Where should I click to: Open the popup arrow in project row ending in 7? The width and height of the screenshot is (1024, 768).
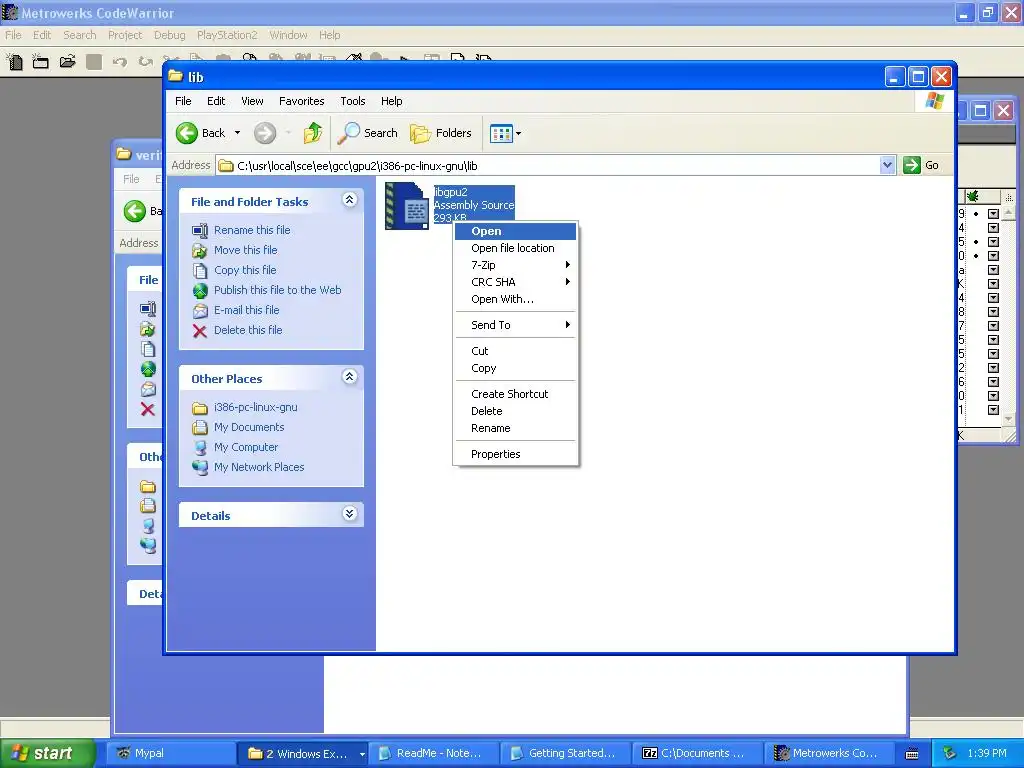click(993, 326)
